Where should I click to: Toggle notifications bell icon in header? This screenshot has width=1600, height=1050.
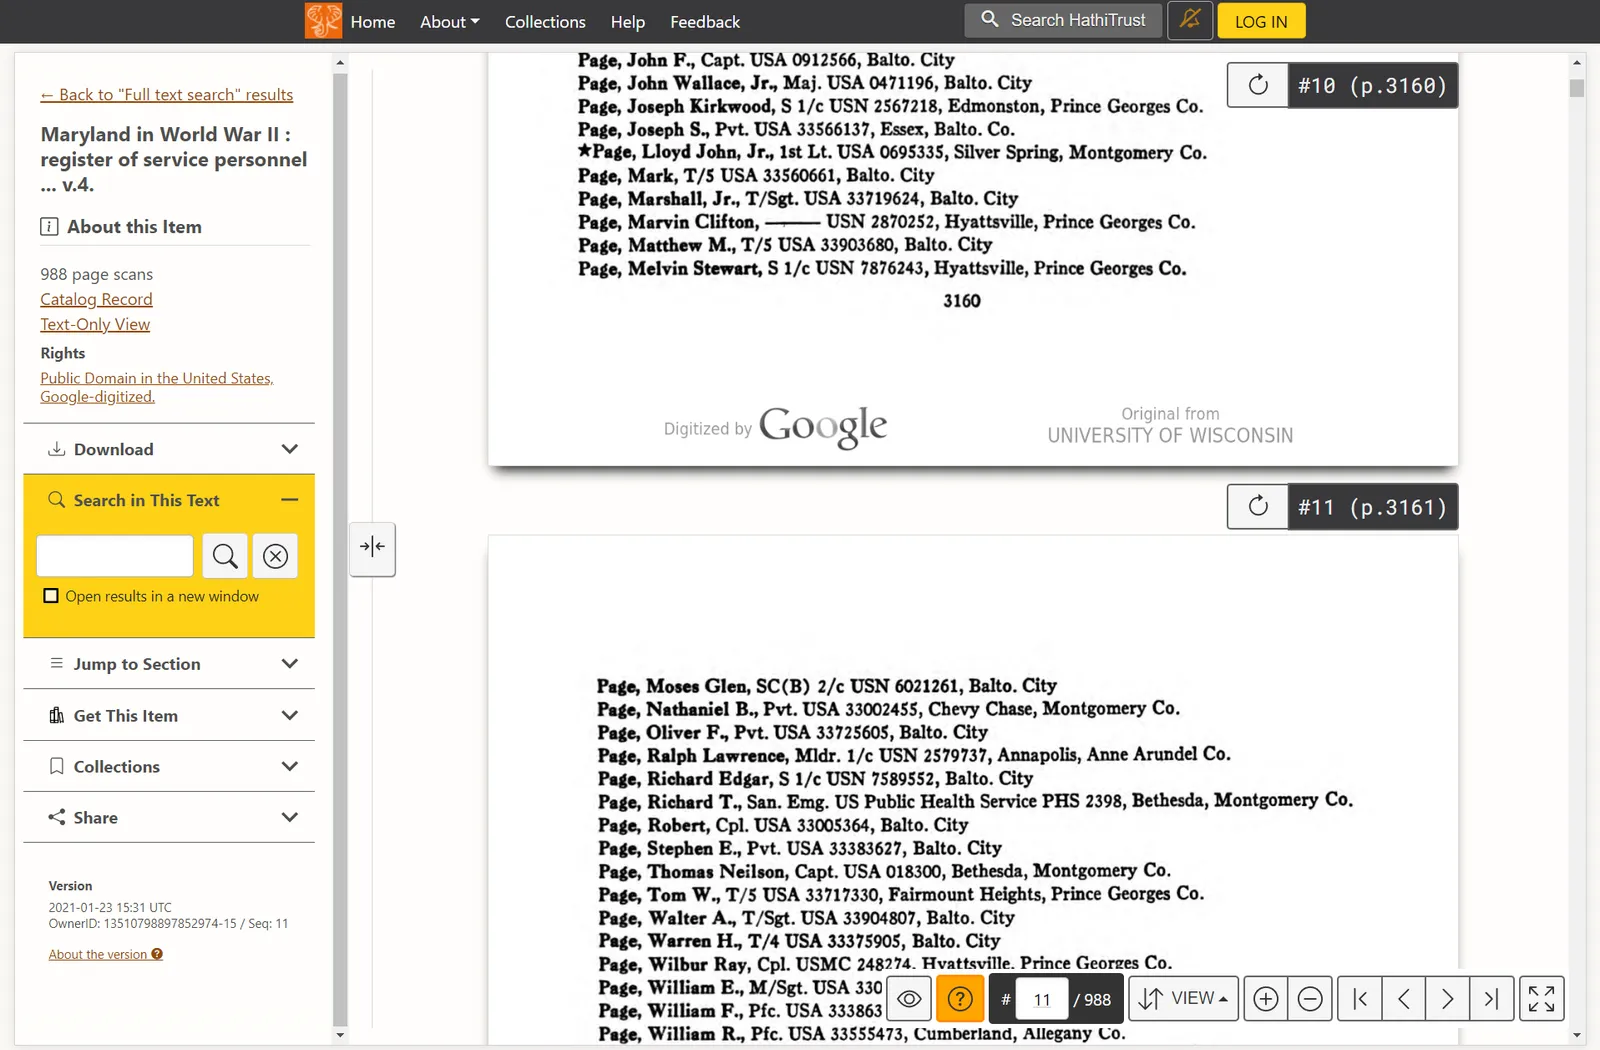pos(1190,21)
